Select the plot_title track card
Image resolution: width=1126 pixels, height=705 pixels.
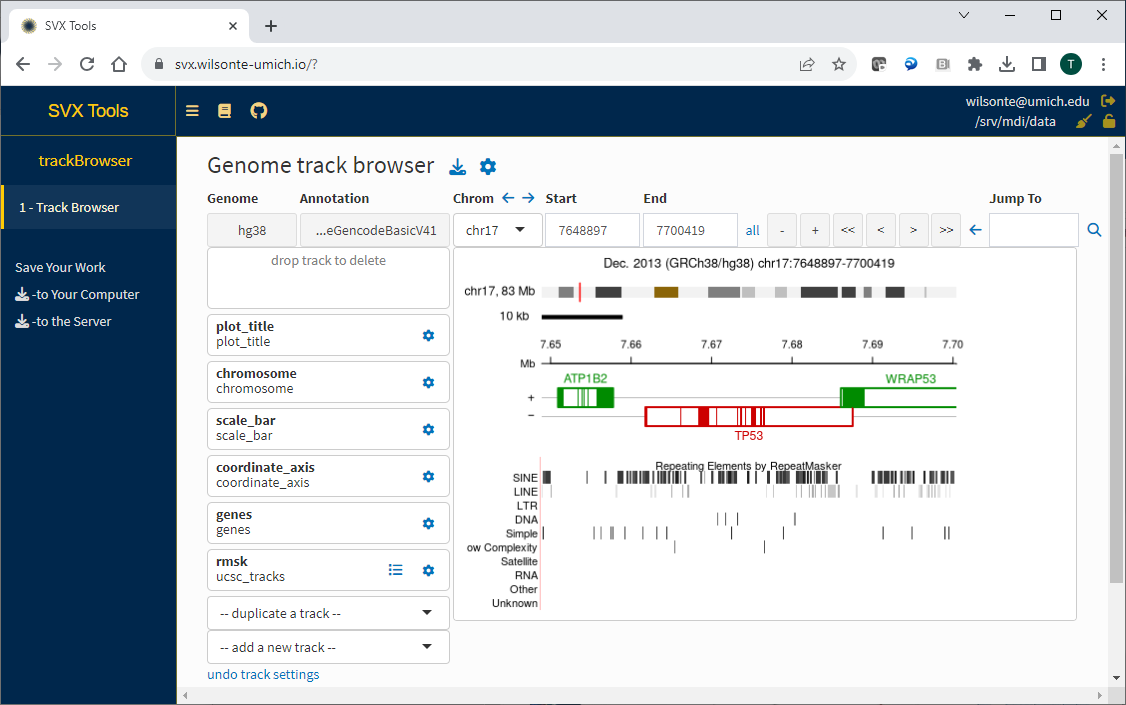pos(328,335)
